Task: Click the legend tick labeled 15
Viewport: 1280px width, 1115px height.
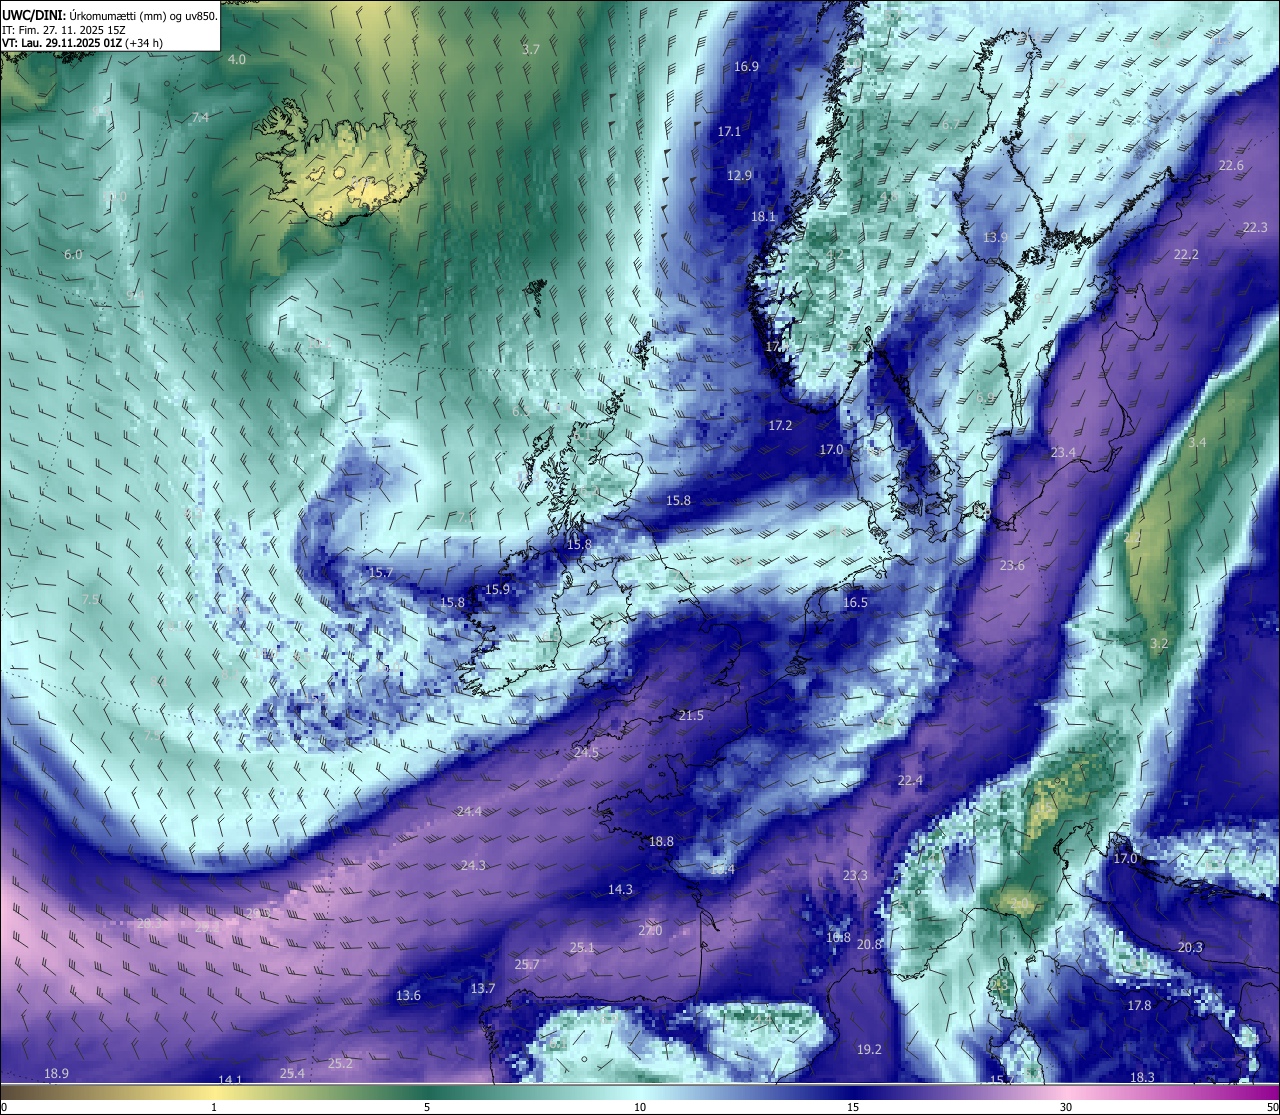Action: coord(853,1107)
